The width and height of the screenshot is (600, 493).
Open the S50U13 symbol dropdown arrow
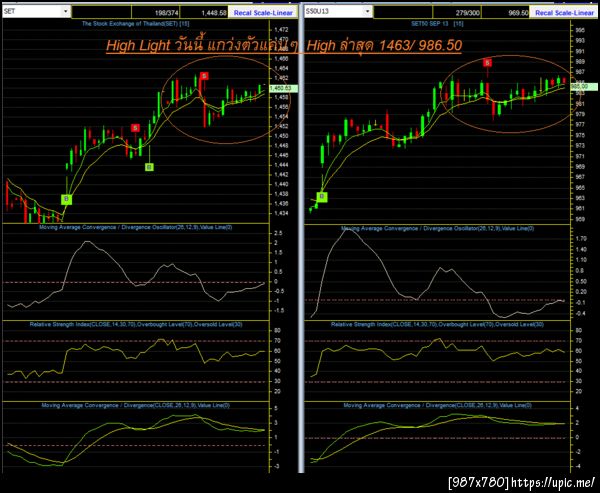[367, 11]
